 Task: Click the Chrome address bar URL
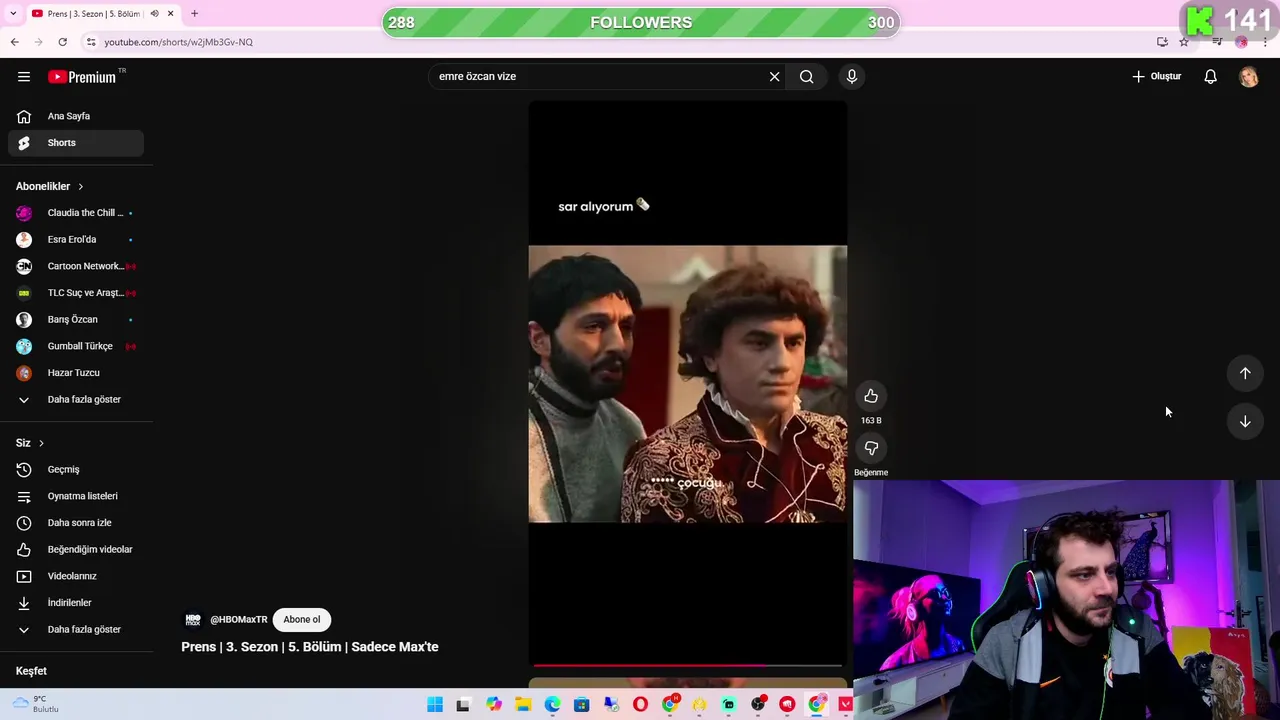[x=178, y=42]
